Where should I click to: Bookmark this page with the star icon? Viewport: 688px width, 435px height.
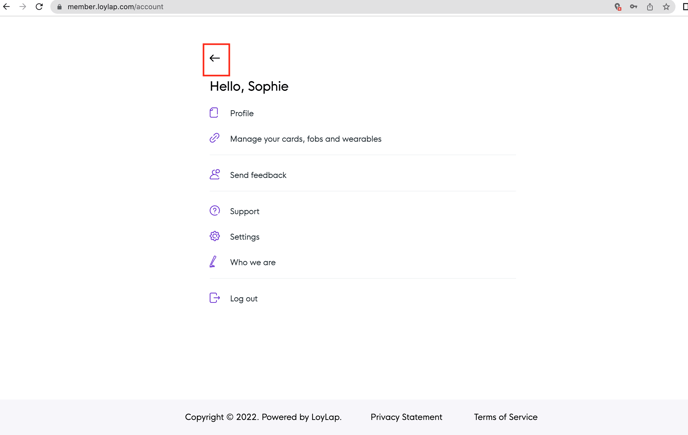click(x=666, y=7)
